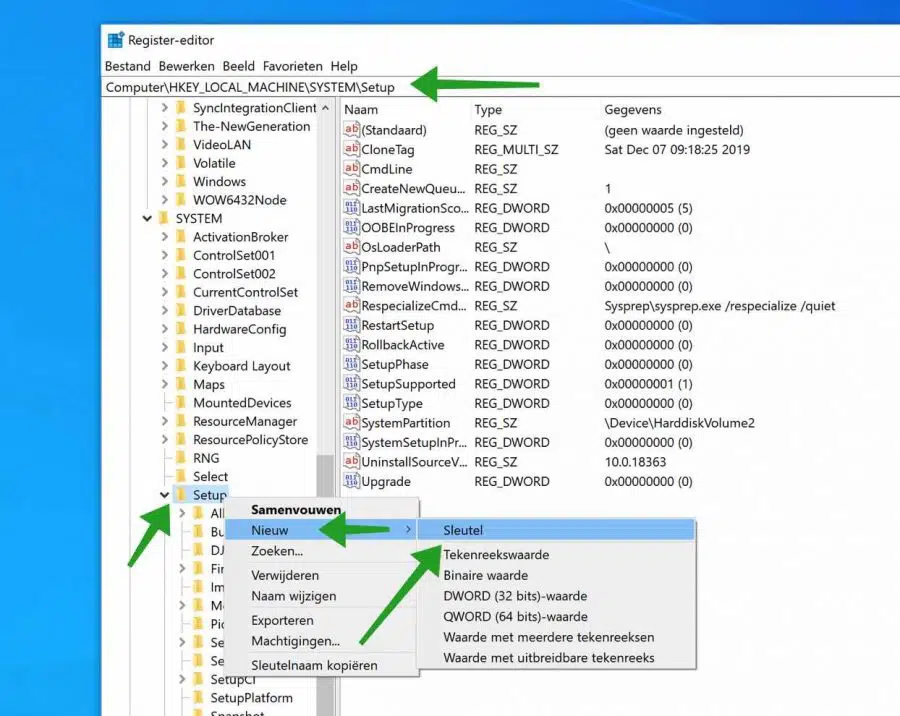Click the registry path address bar
Image resolution: width=900 pixels, height=716 pixels.
click(499, 87)
